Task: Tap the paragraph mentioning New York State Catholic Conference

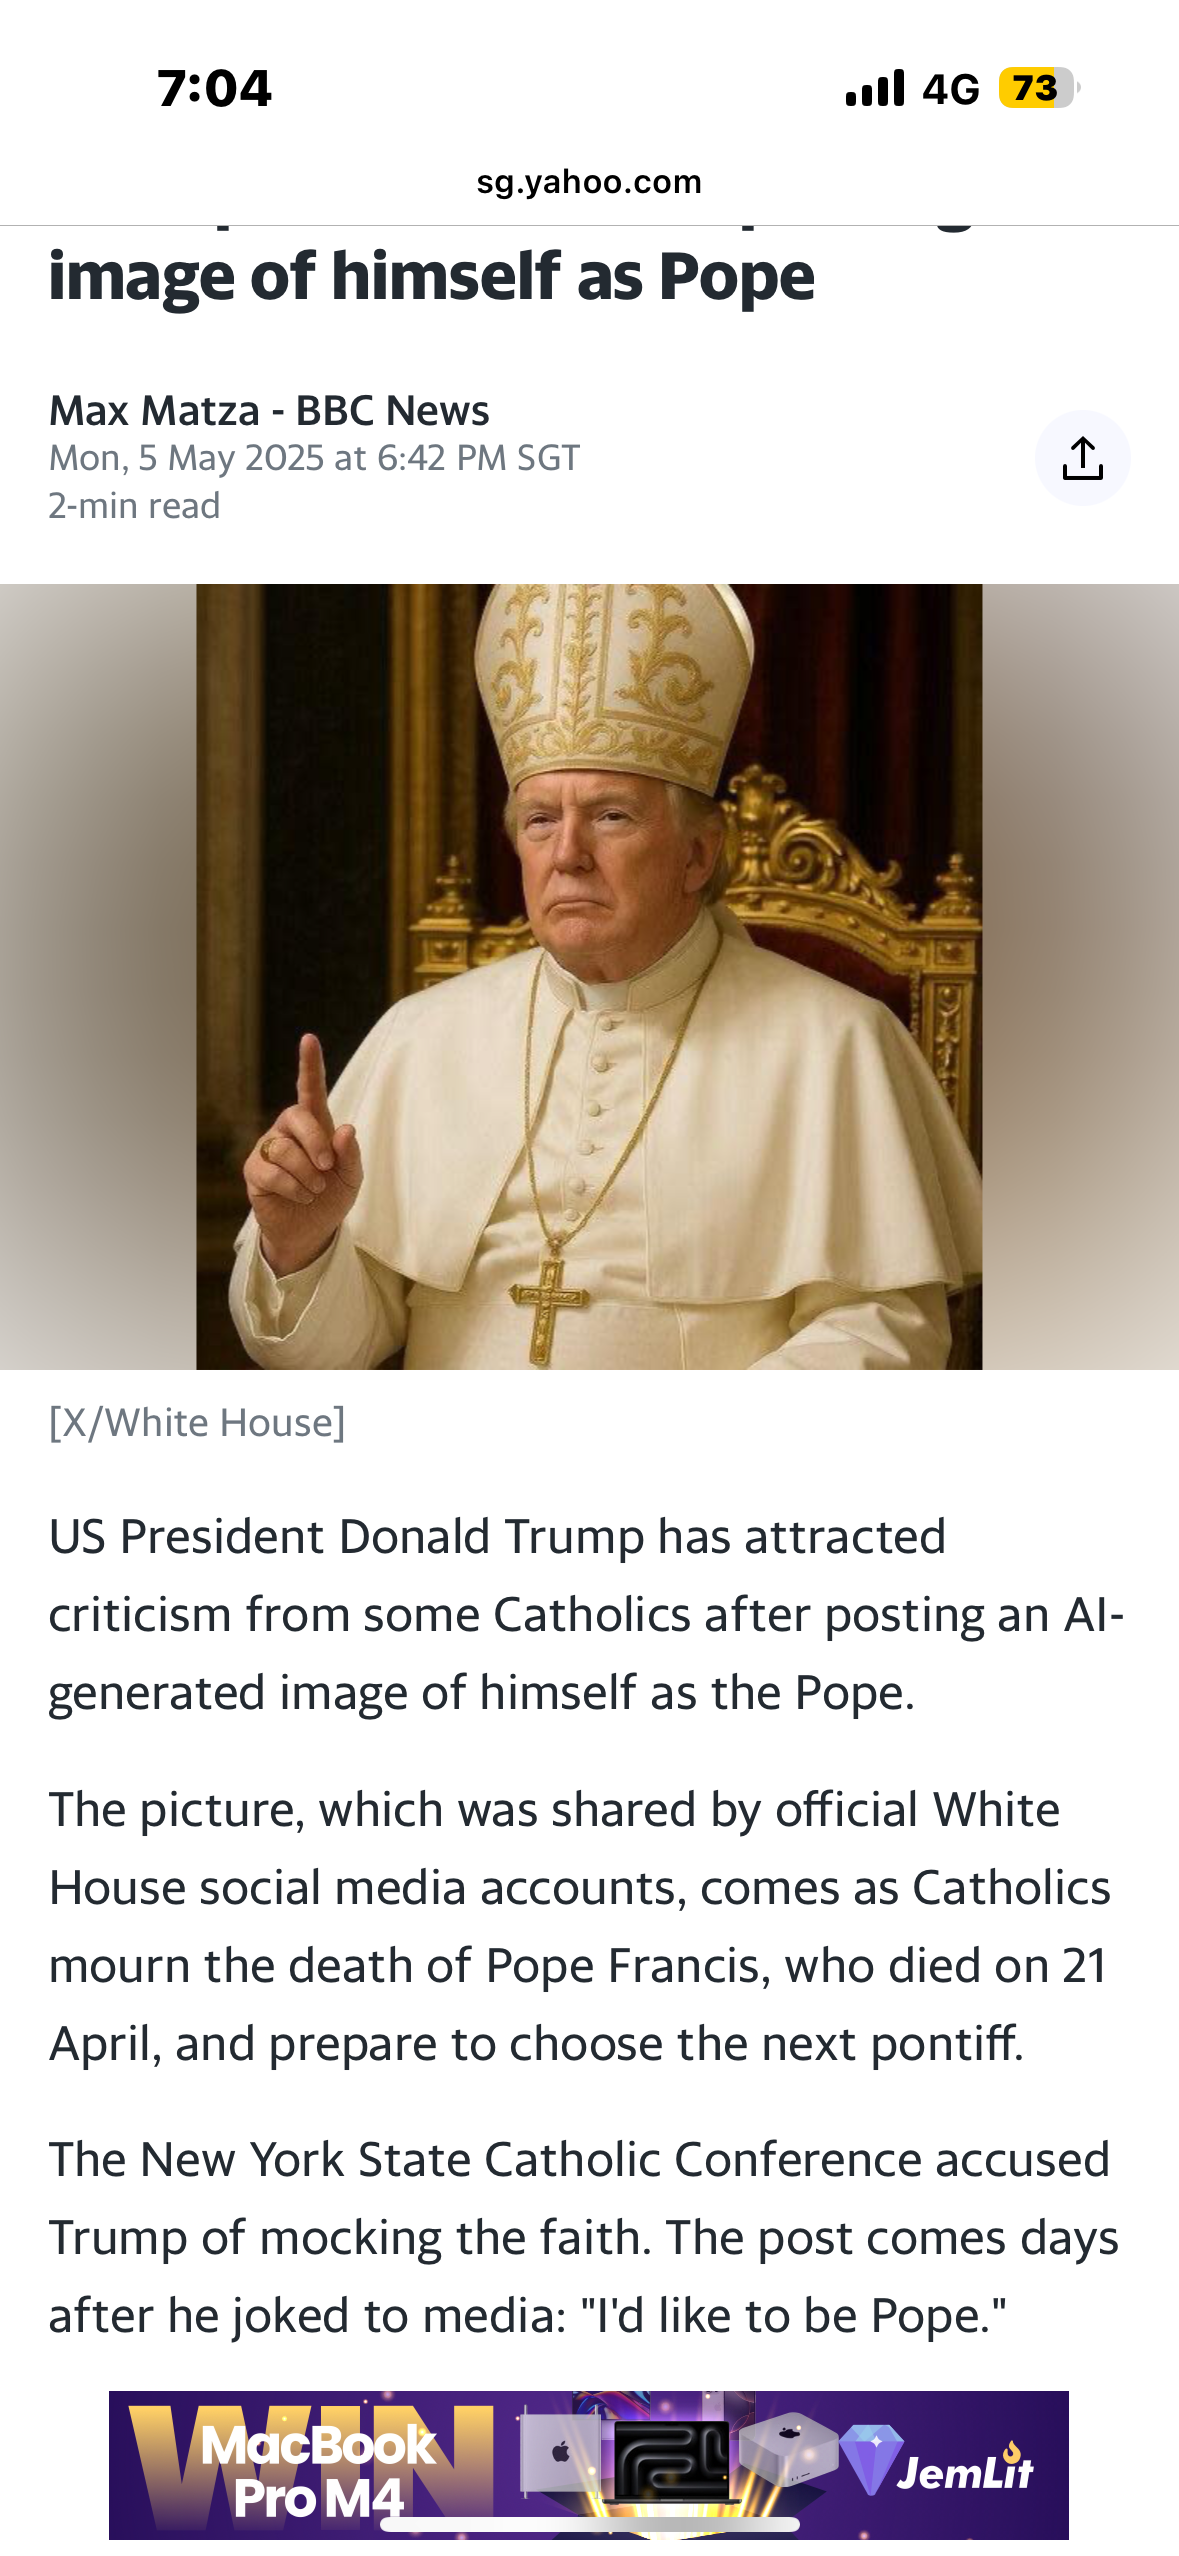Action: click(584, 2237)
